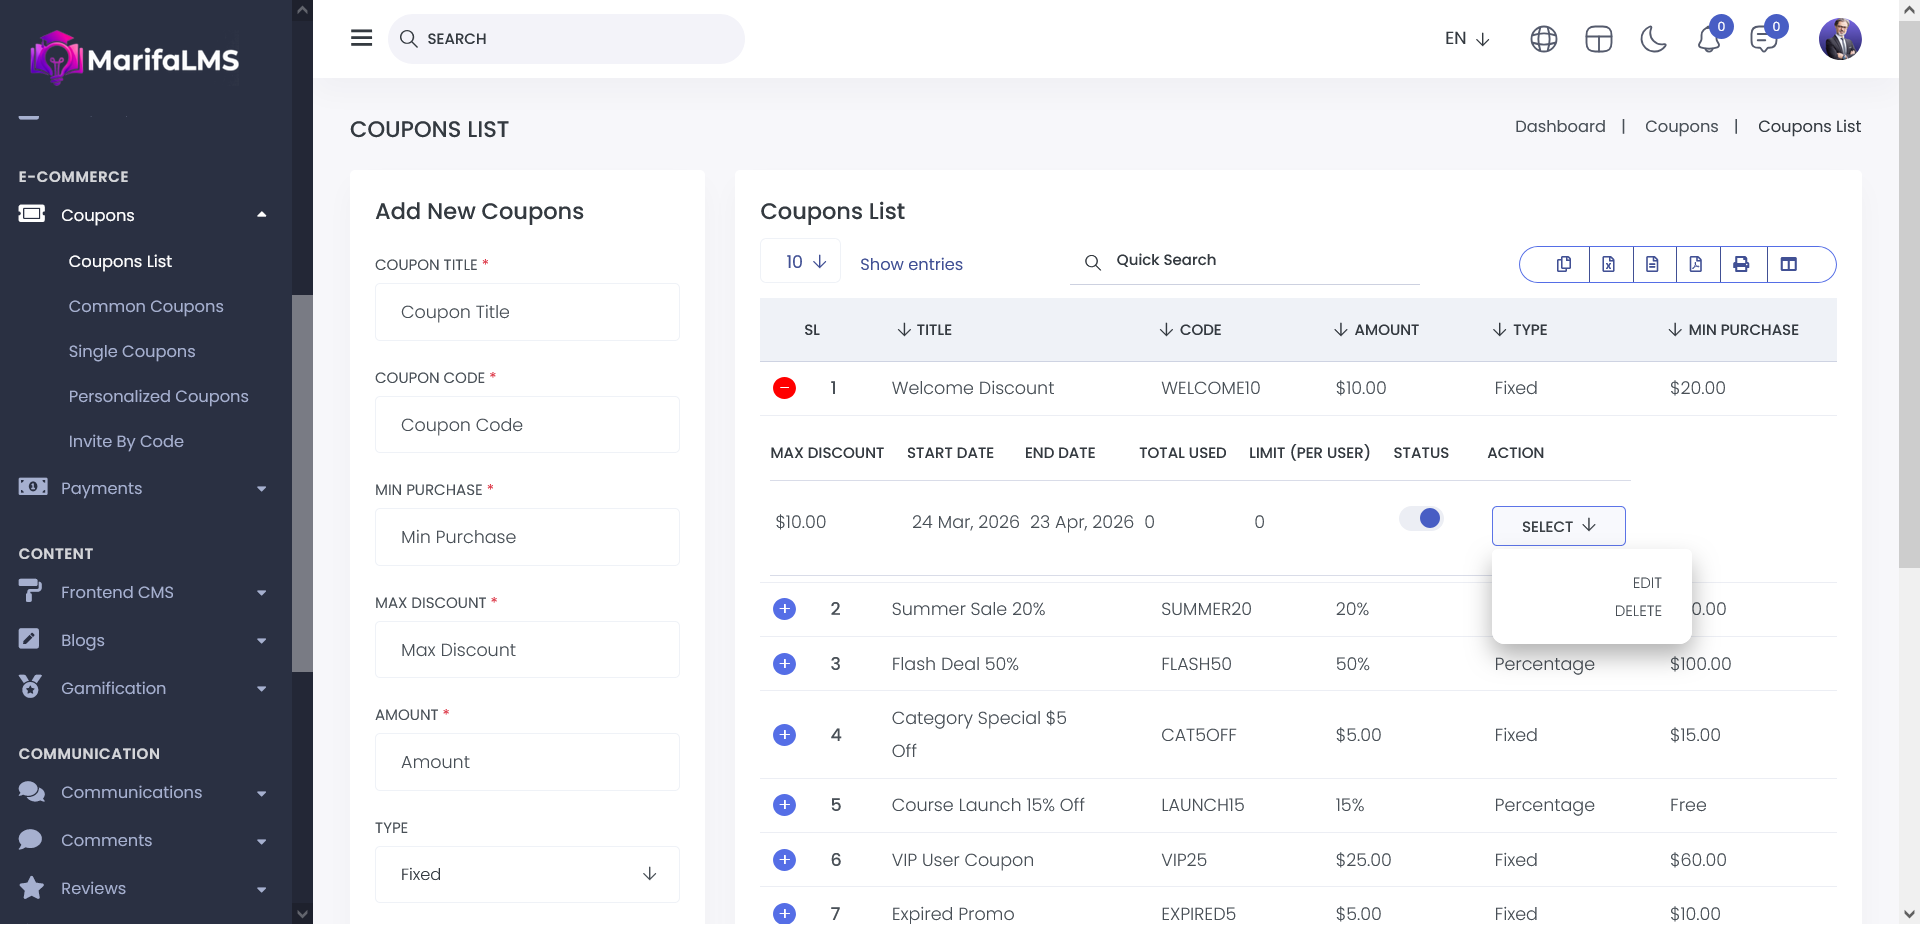Image resolution: width=1920 pixels, height=925 pixels.
Task: Open the hamburger sidebar menu
Action: coord(362,38)
